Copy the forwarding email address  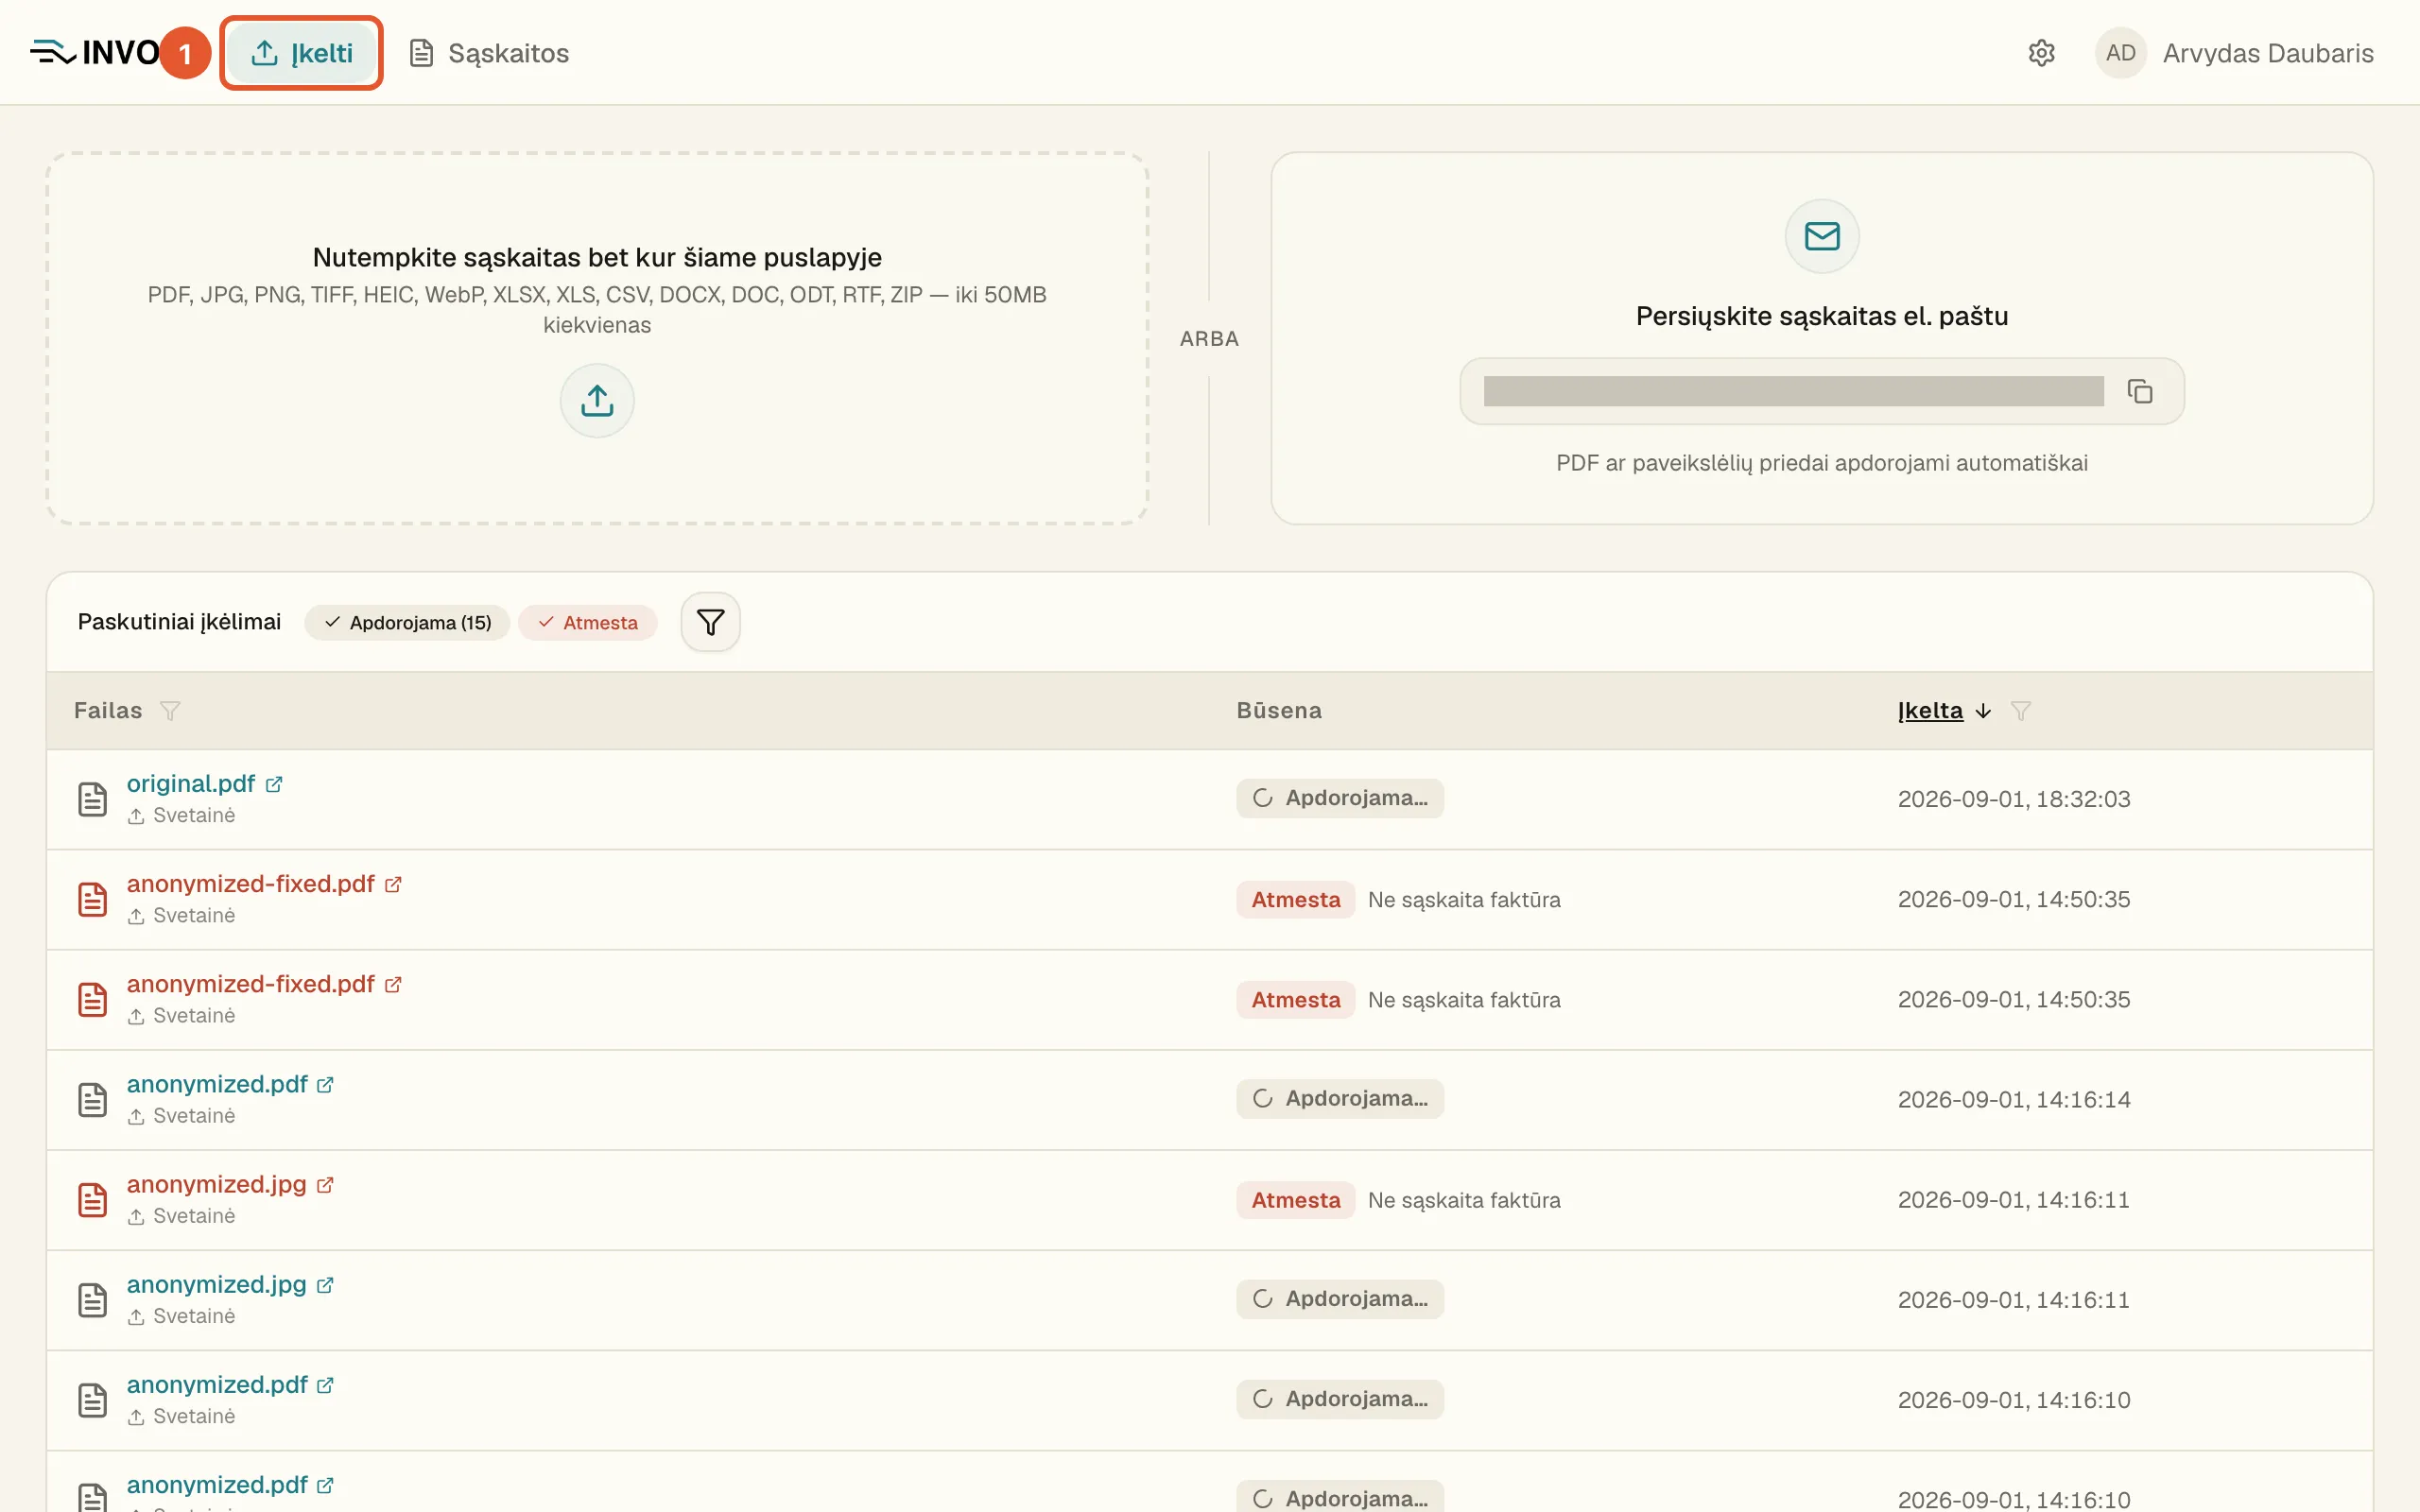(2139, 391)
